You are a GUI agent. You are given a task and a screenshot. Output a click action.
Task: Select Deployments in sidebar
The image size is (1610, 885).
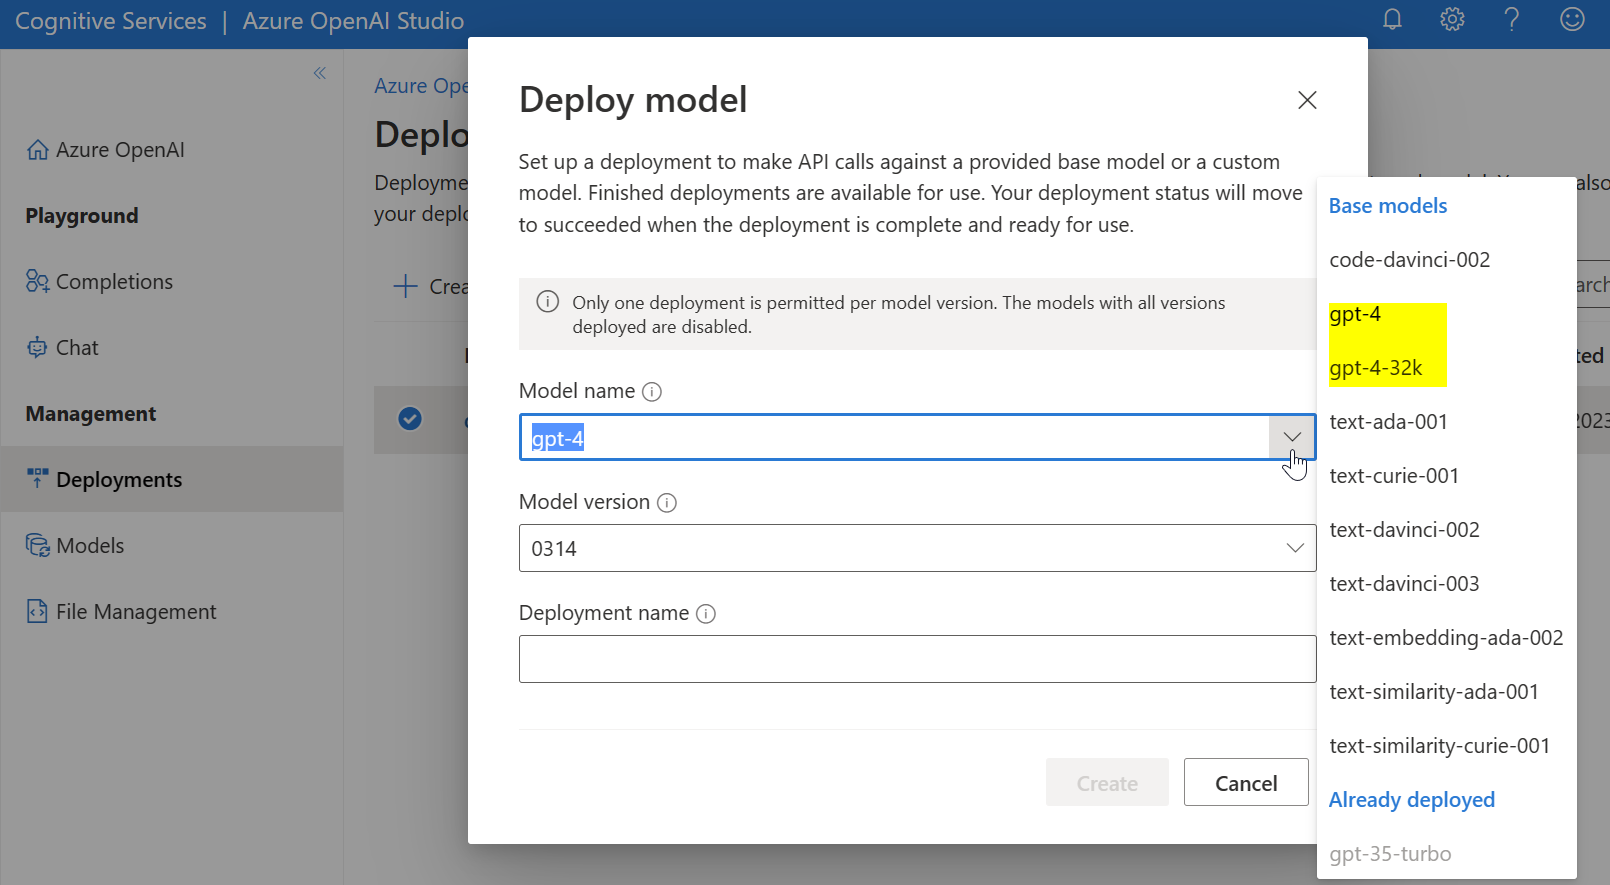172,479
